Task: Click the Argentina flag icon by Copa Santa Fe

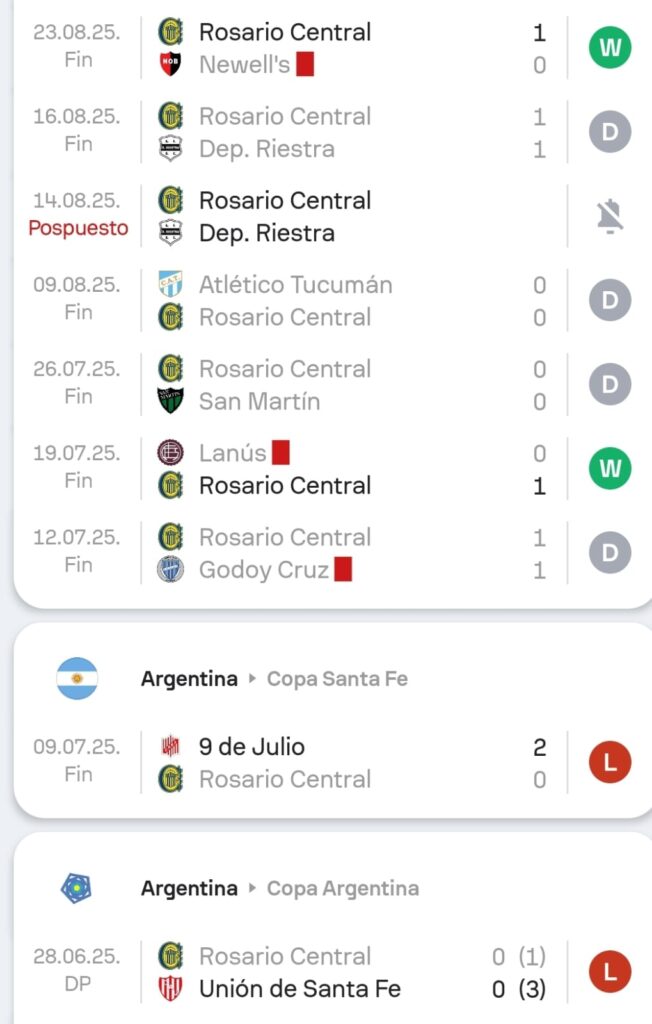Action: click(x=77, y=678)
